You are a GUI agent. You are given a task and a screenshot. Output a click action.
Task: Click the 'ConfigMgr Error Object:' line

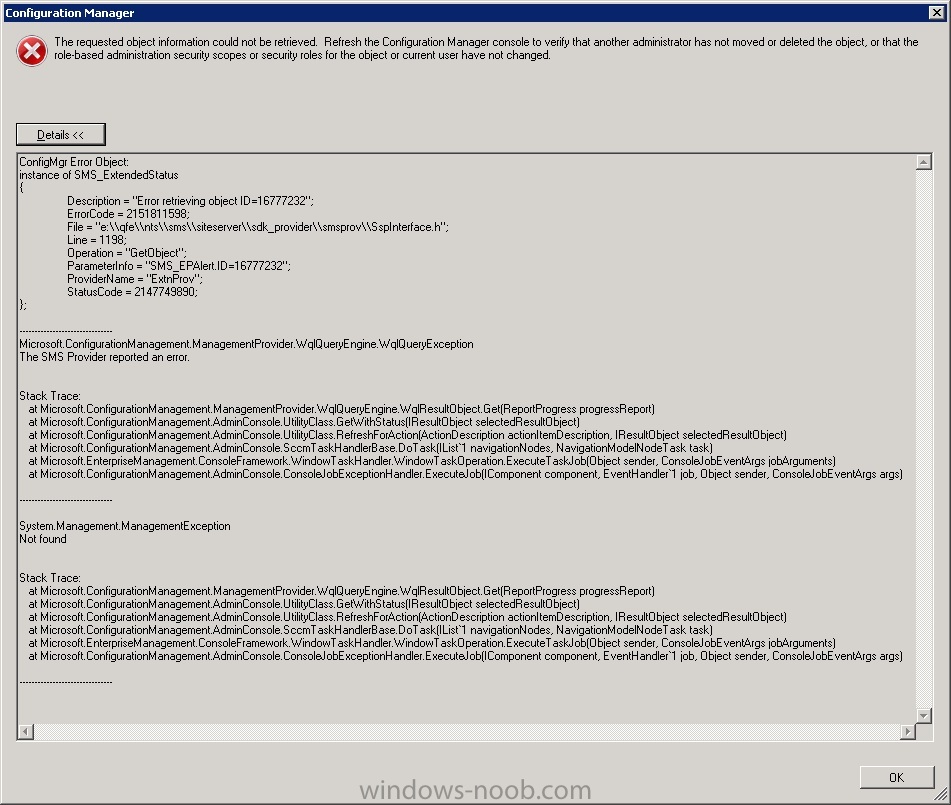(74, 162)
